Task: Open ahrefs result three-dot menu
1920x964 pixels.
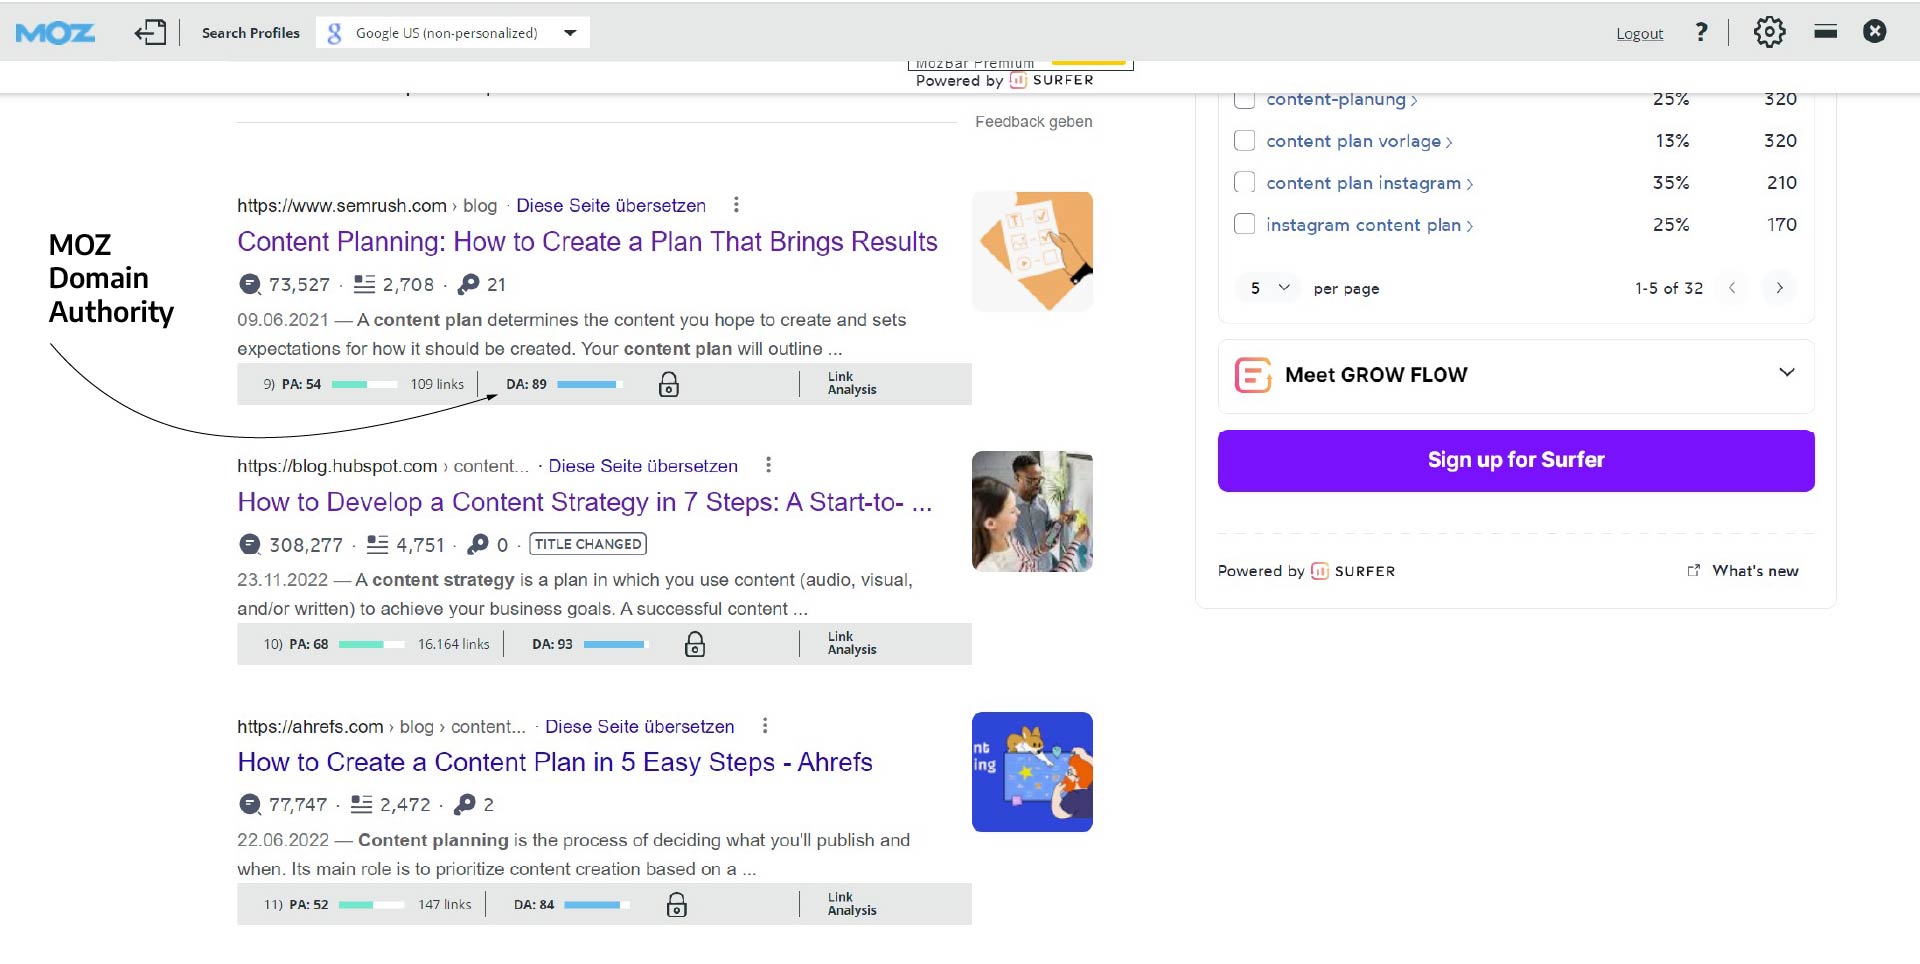Action: coord(765,726)
